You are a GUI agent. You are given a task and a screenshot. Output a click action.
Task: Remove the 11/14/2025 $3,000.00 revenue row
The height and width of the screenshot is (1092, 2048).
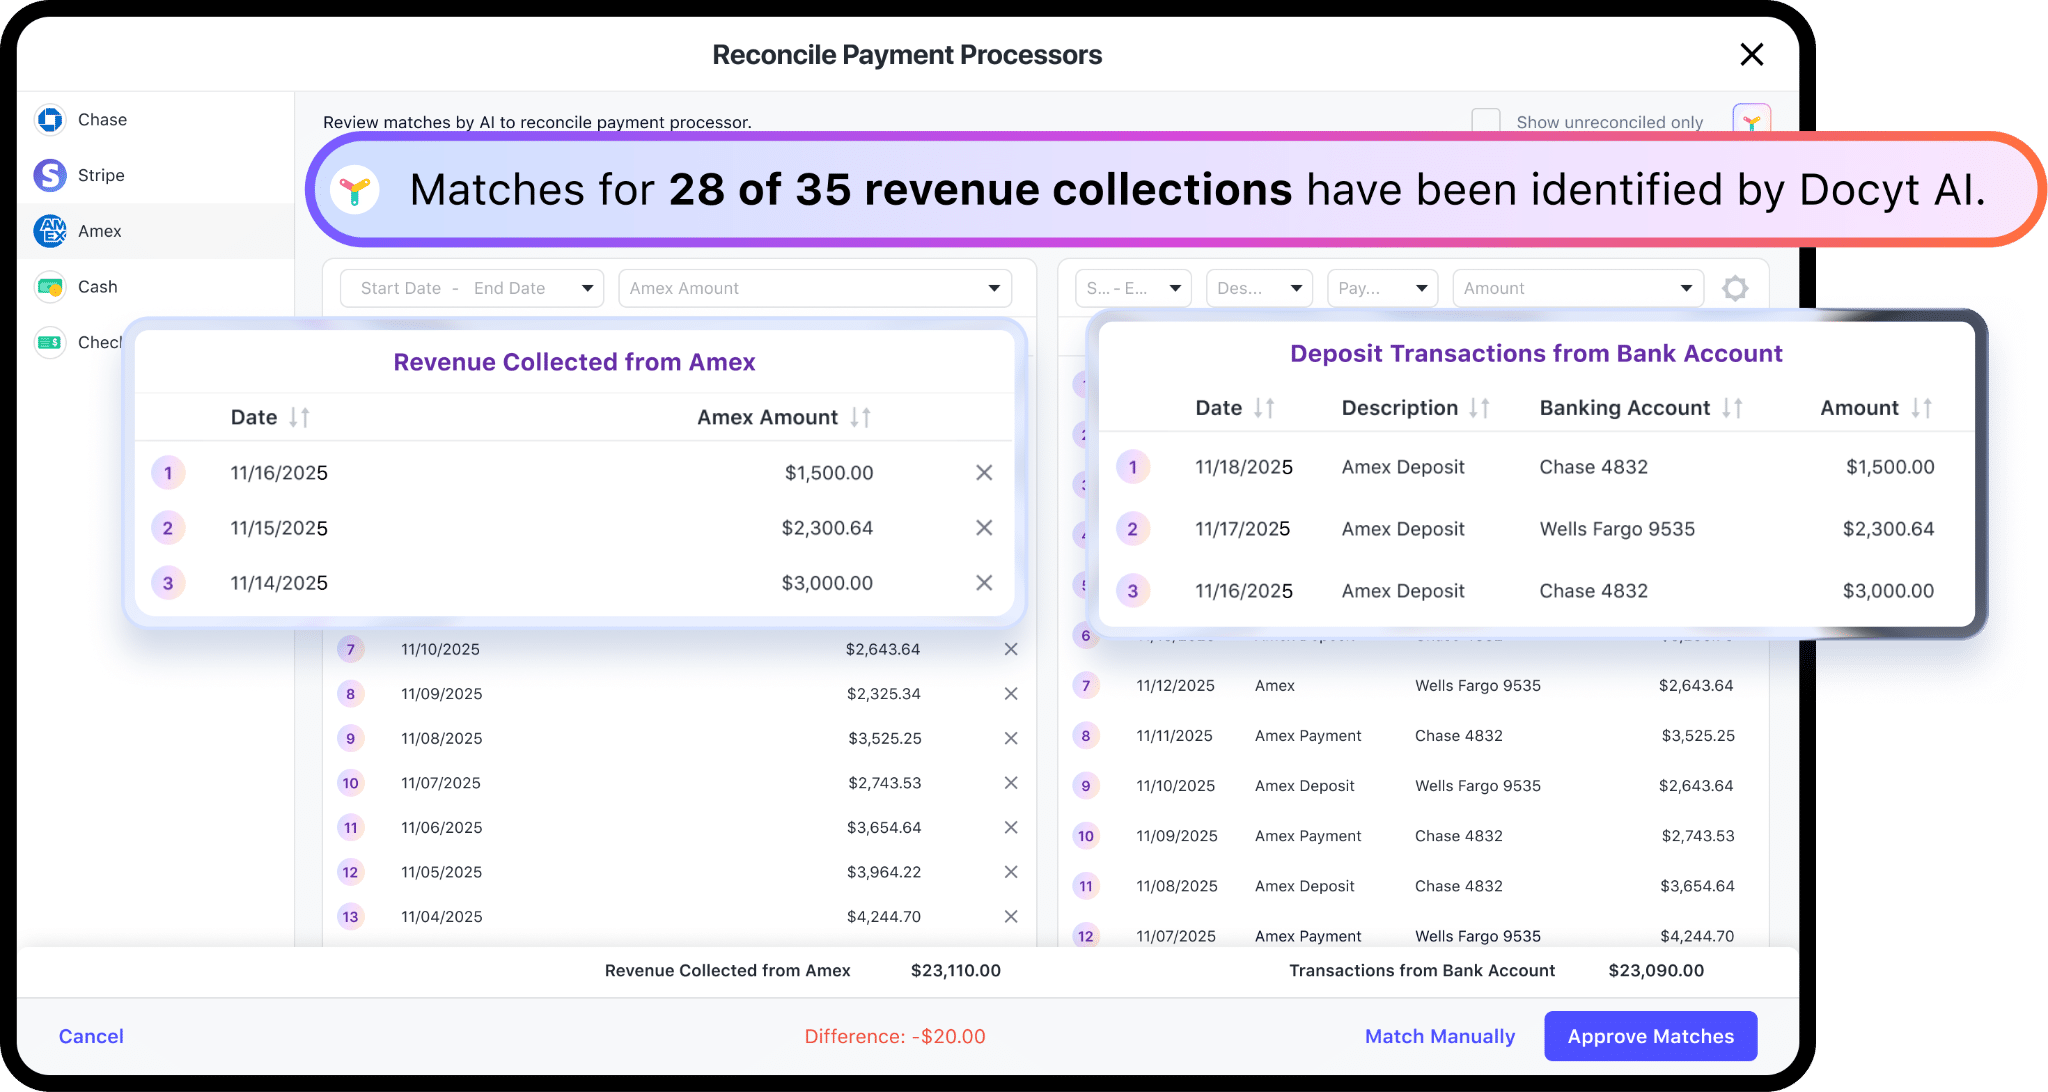(984, 582)
